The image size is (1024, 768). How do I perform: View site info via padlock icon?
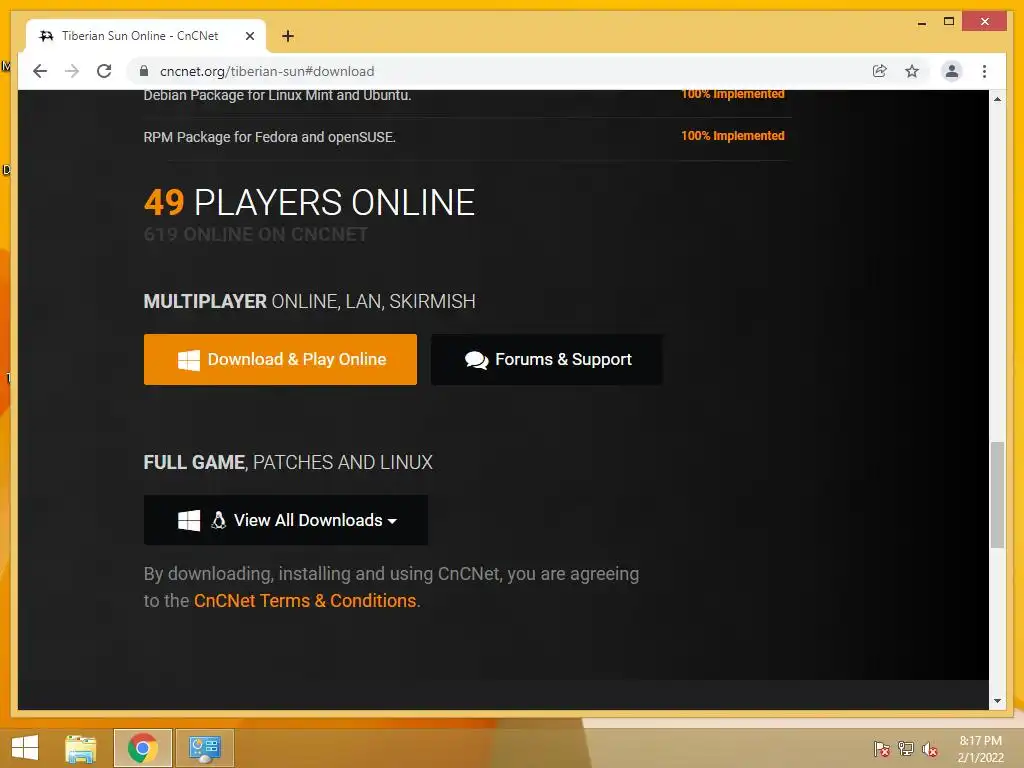pyautogui.click(x=144, y=71)
